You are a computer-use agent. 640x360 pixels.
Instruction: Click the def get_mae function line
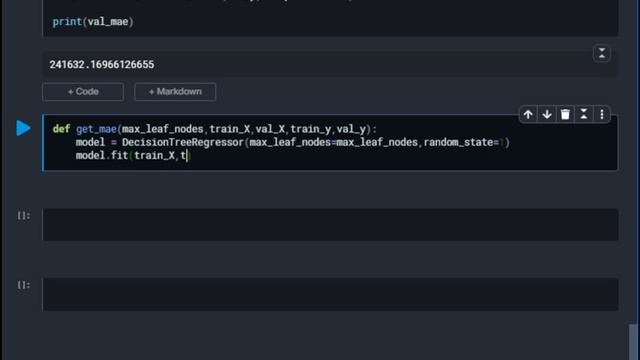pos(215,129)
